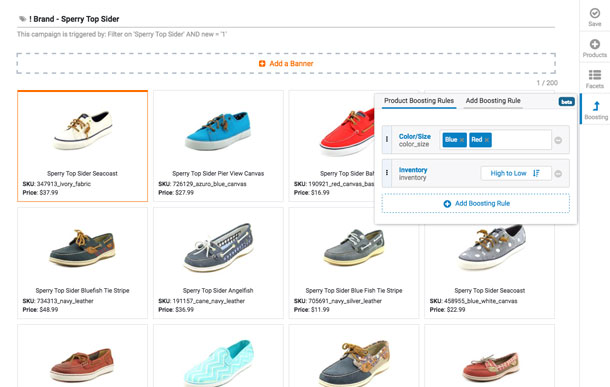This screenshot has width=610, height=387.
Task: Grab the Color/Size rule drag handle
Action: [x=387, y=139]
